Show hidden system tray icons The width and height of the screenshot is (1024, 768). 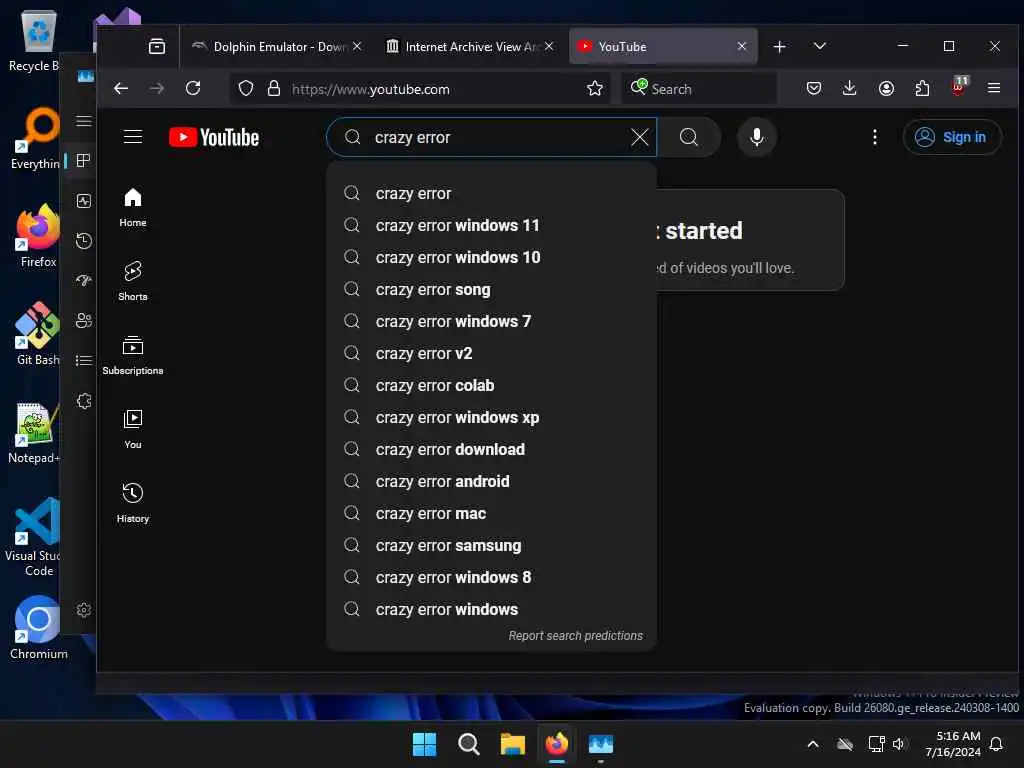pos(813,744)
